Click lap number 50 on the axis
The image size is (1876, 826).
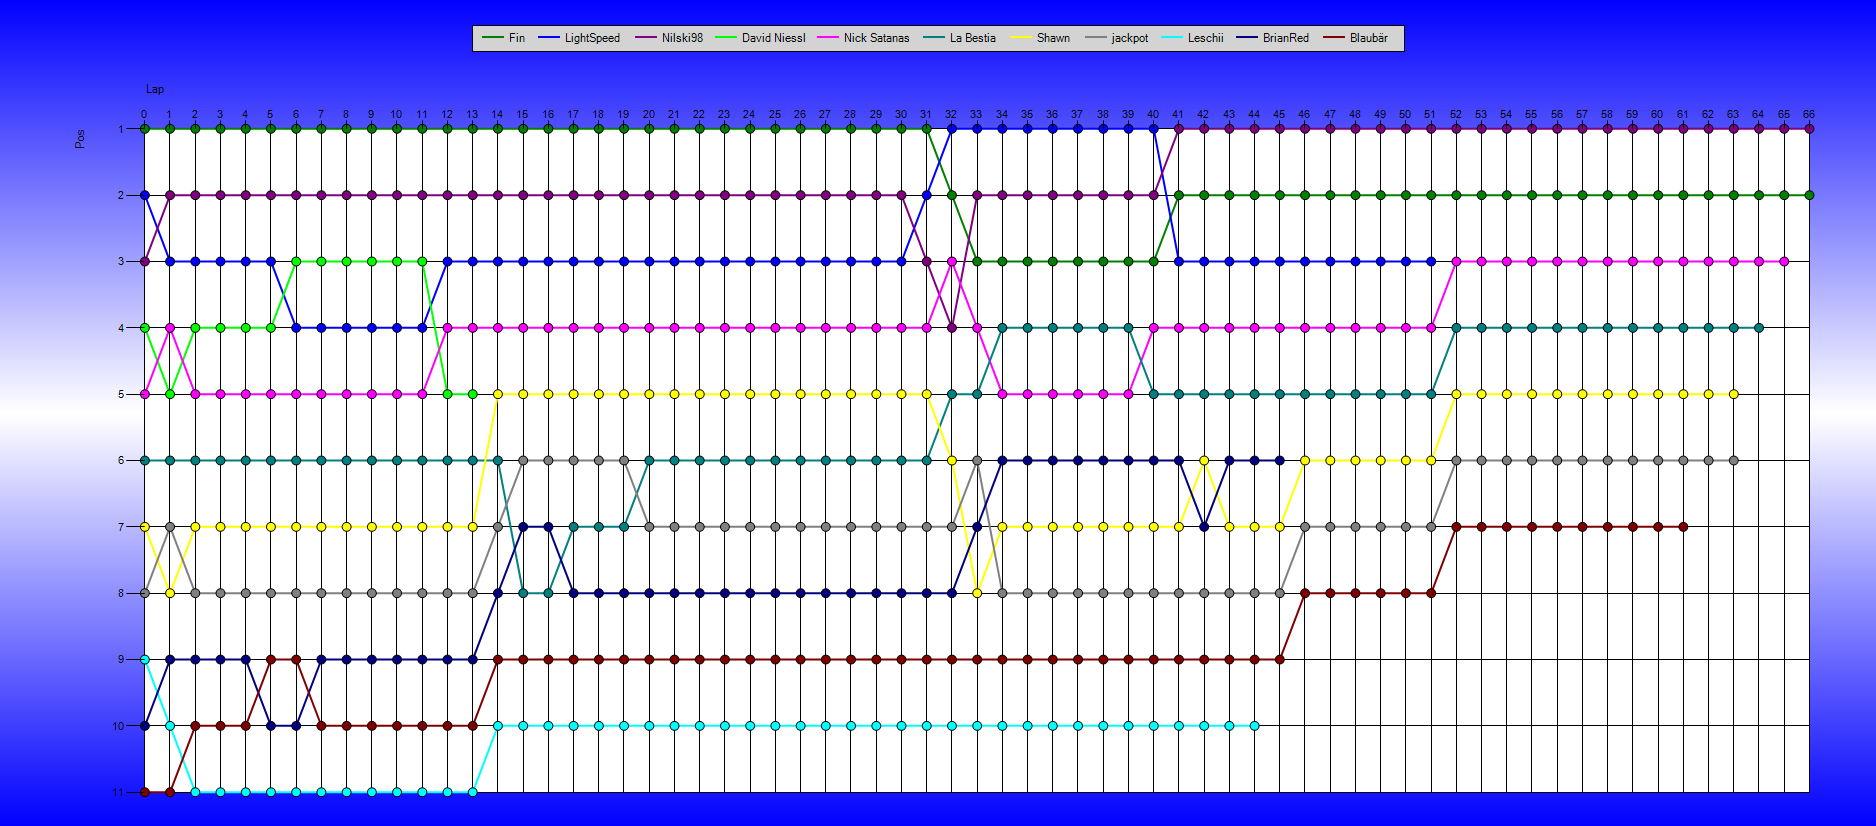tap(1405, 114)
